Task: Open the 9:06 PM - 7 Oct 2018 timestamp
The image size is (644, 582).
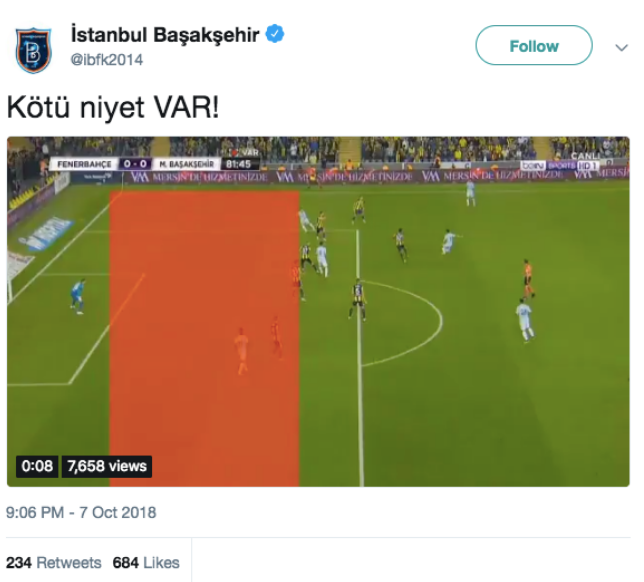Action: pos(81,513)
